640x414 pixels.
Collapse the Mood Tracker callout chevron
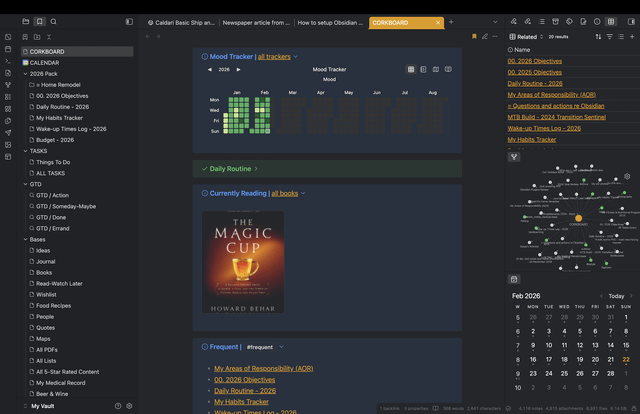coord(296,57)
